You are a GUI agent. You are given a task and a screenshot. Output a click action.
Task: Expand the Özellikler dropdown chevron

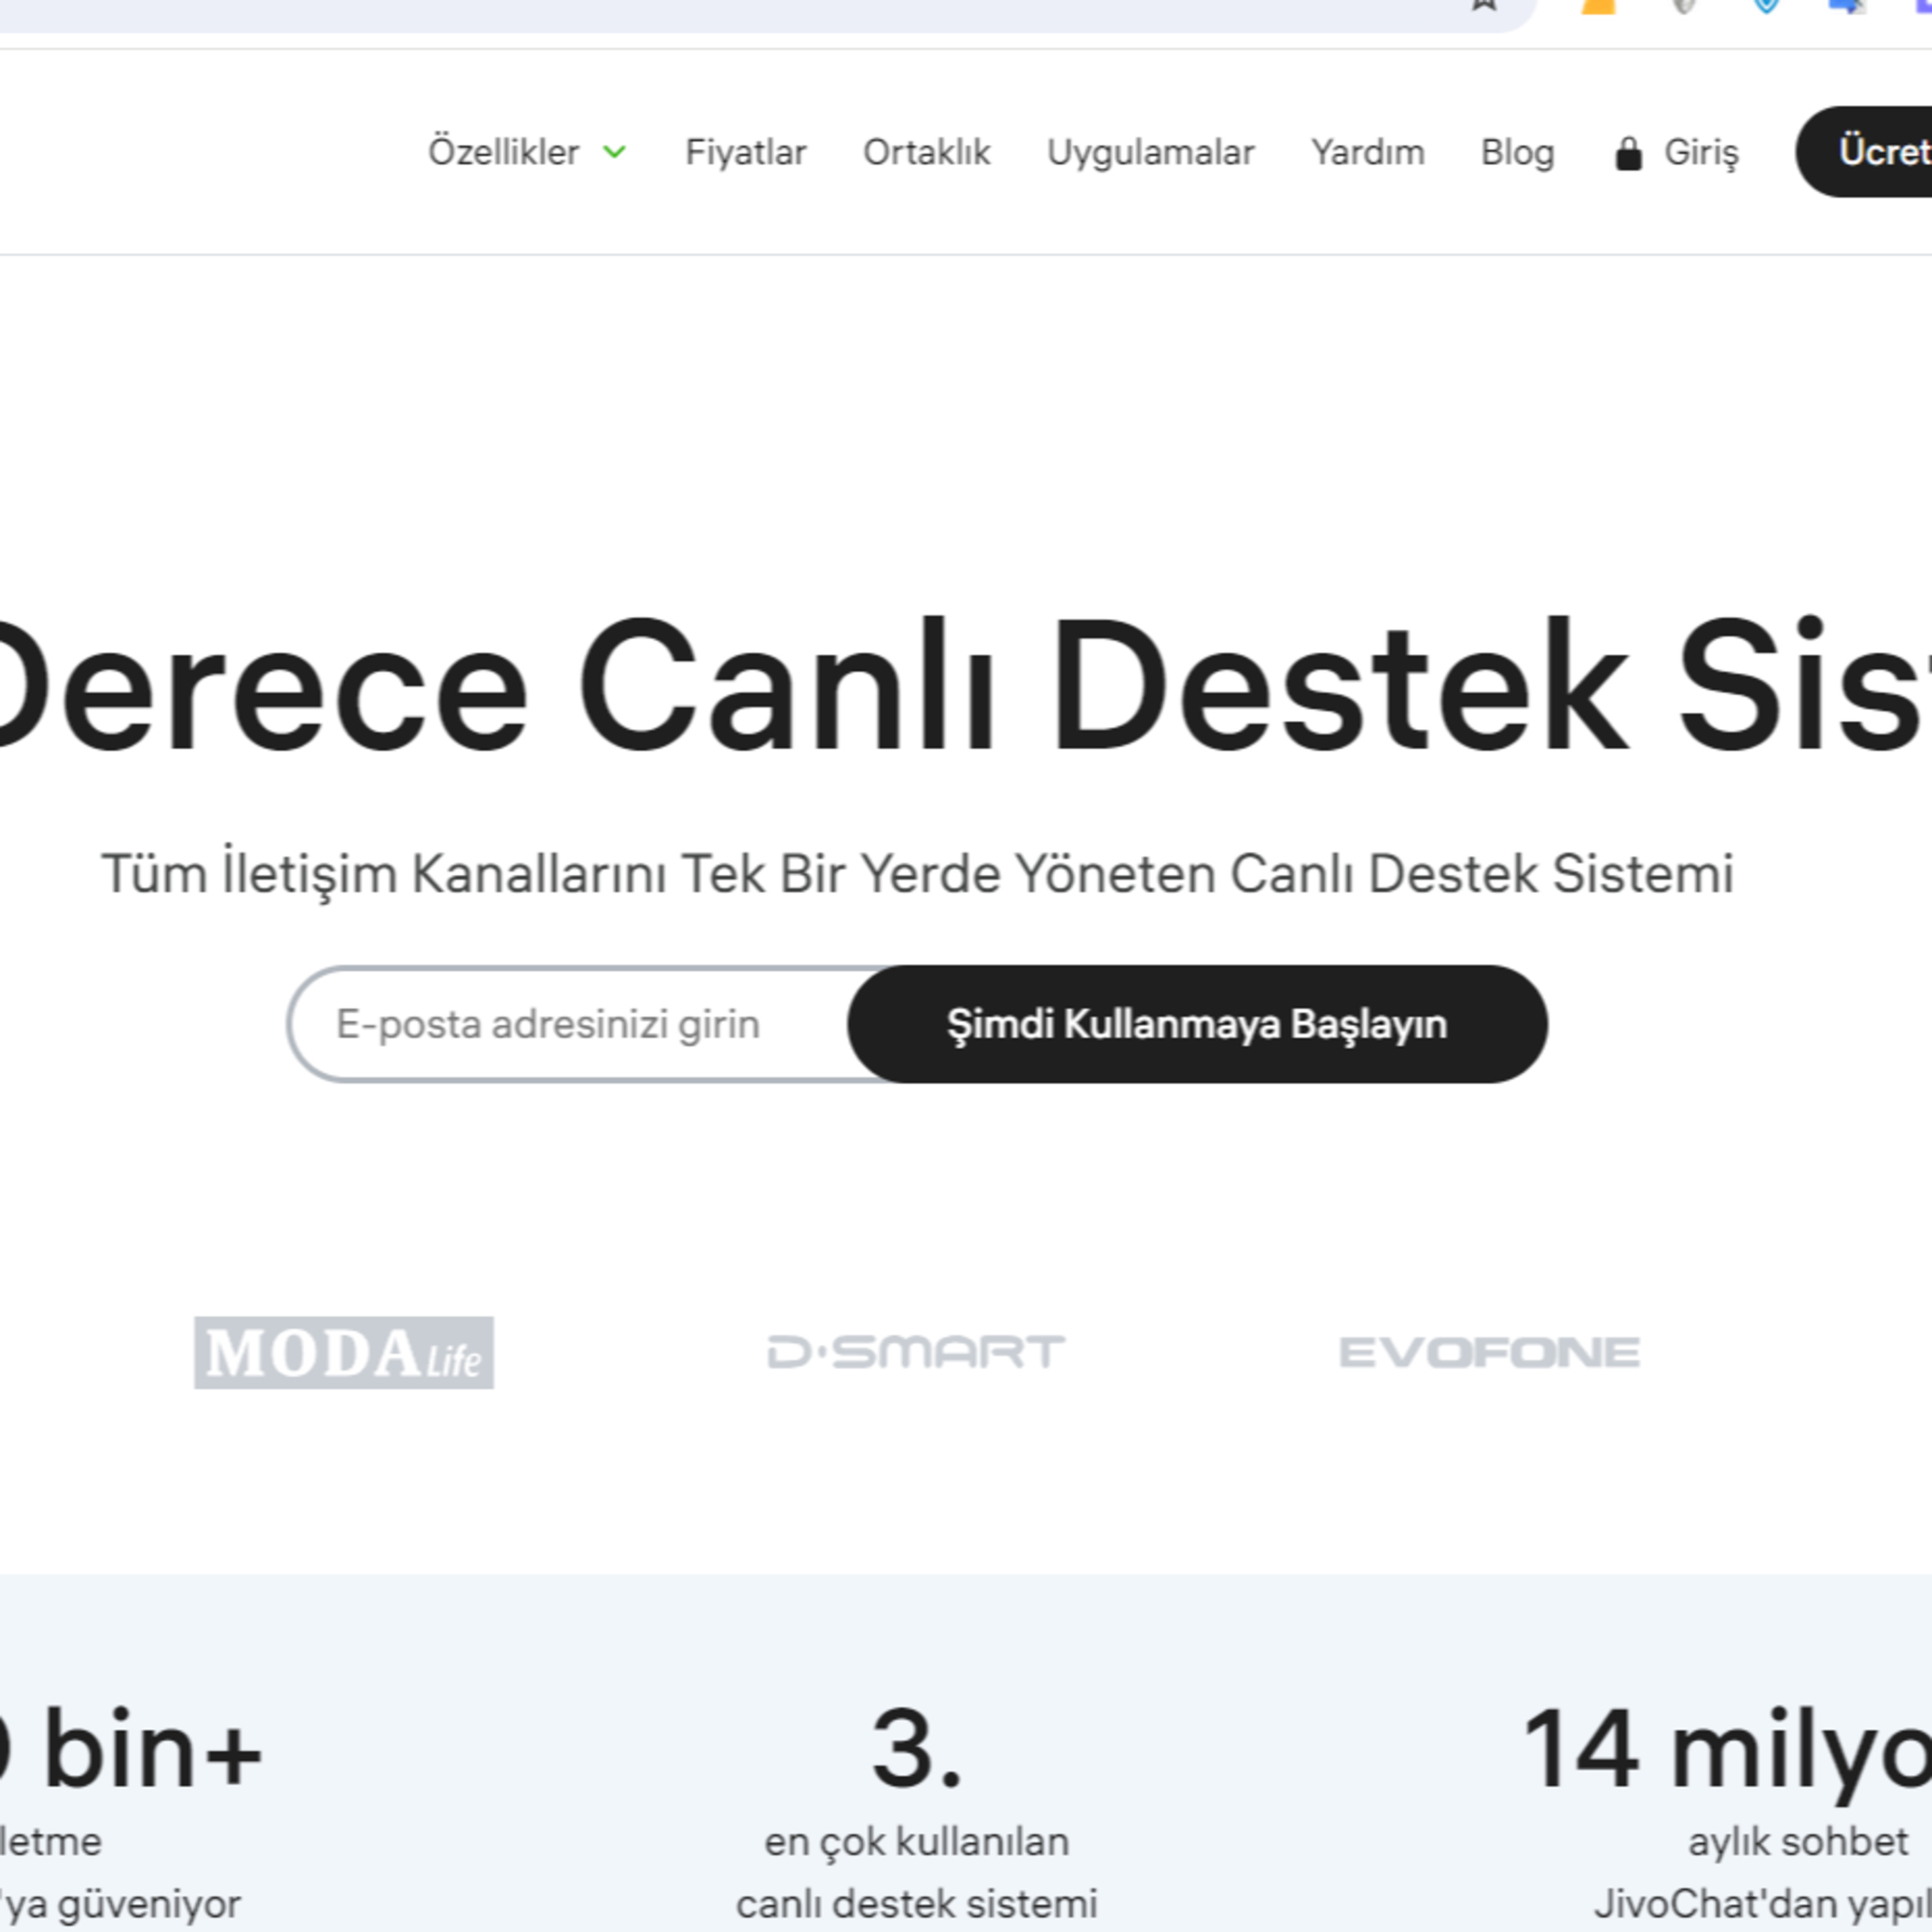coord(615,152)
